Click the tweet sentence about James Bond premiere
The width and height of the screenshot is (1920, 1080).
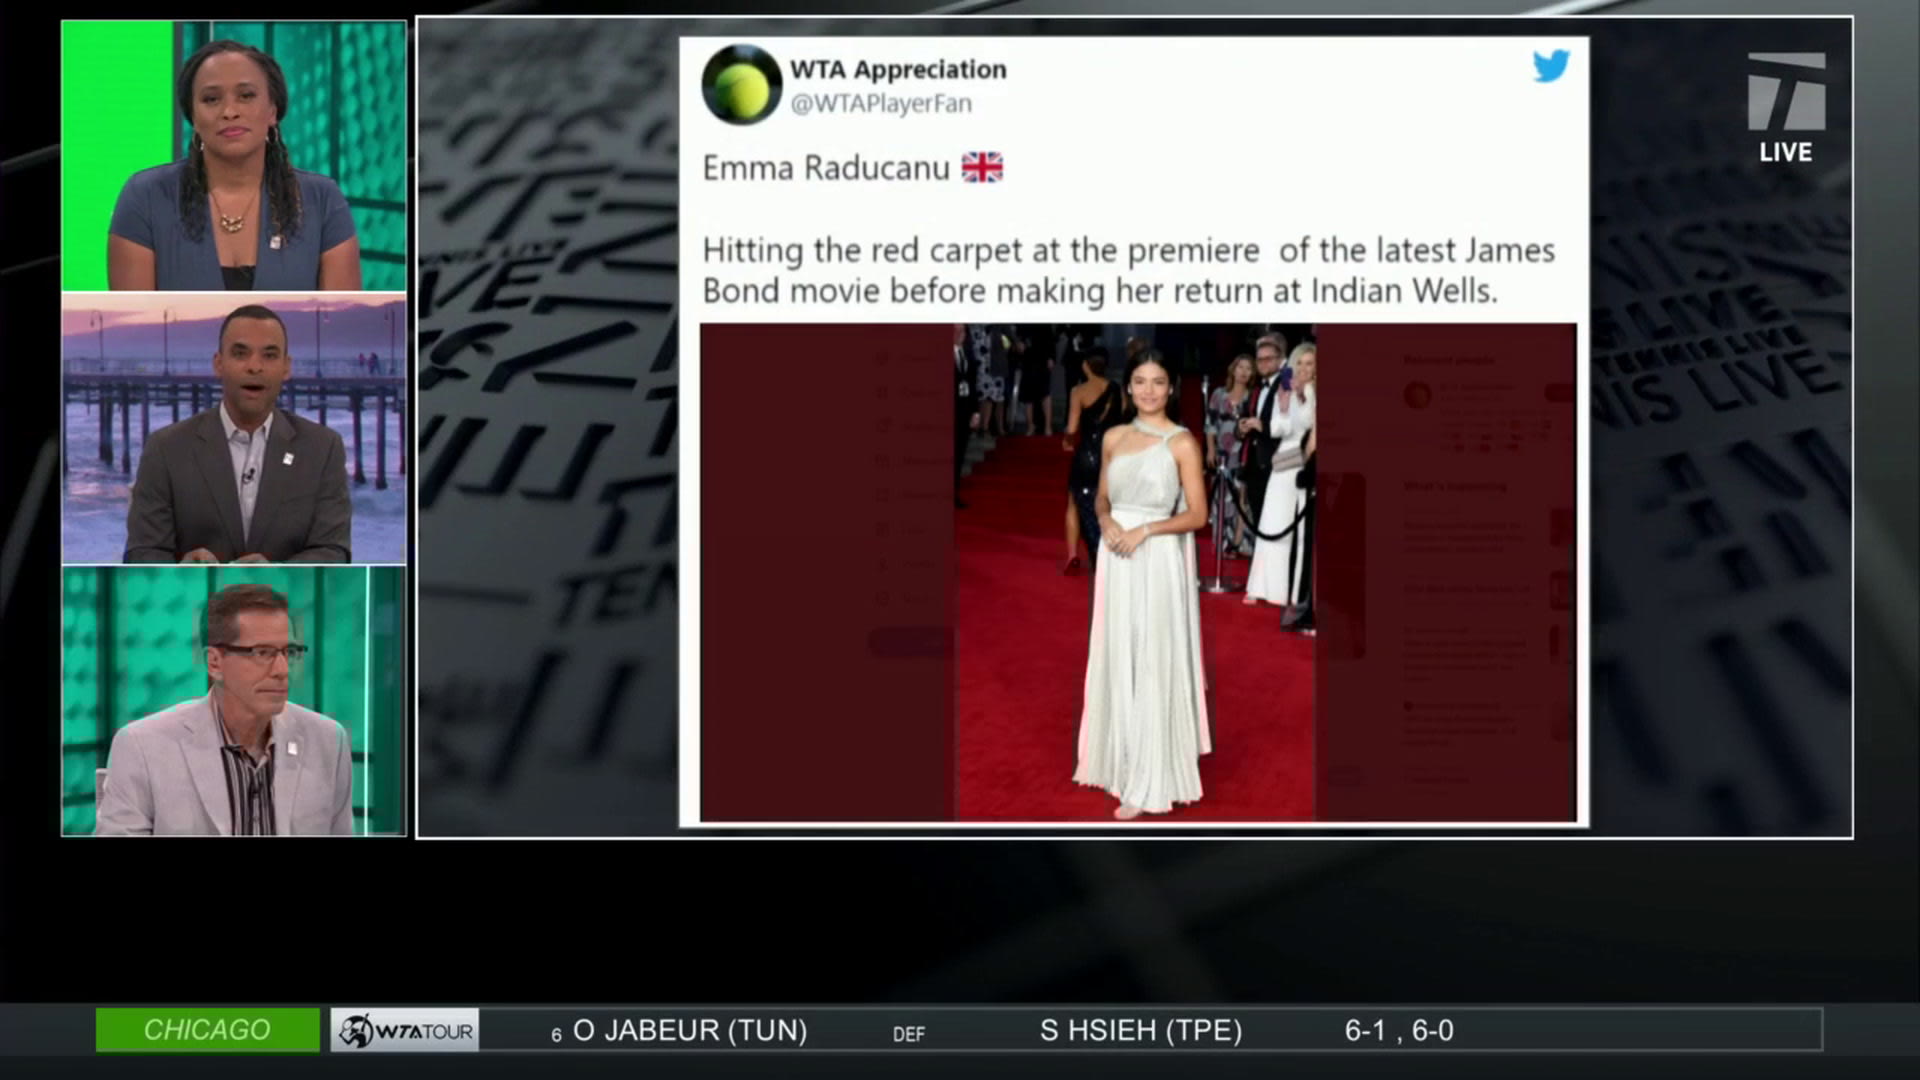1129,270
